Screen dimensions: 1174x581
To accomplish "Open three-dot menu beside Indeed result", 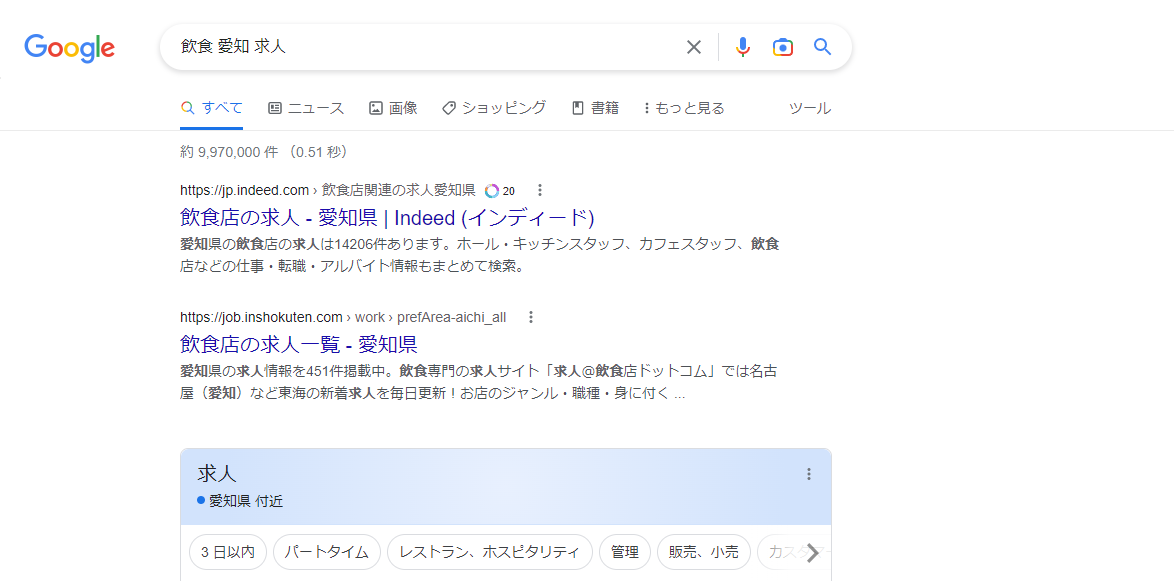I will [x=541, y=190].
